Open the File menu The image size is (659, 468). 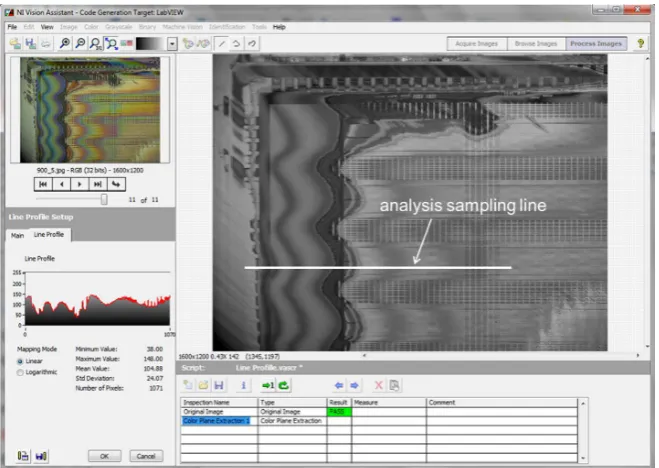point(12,27)
